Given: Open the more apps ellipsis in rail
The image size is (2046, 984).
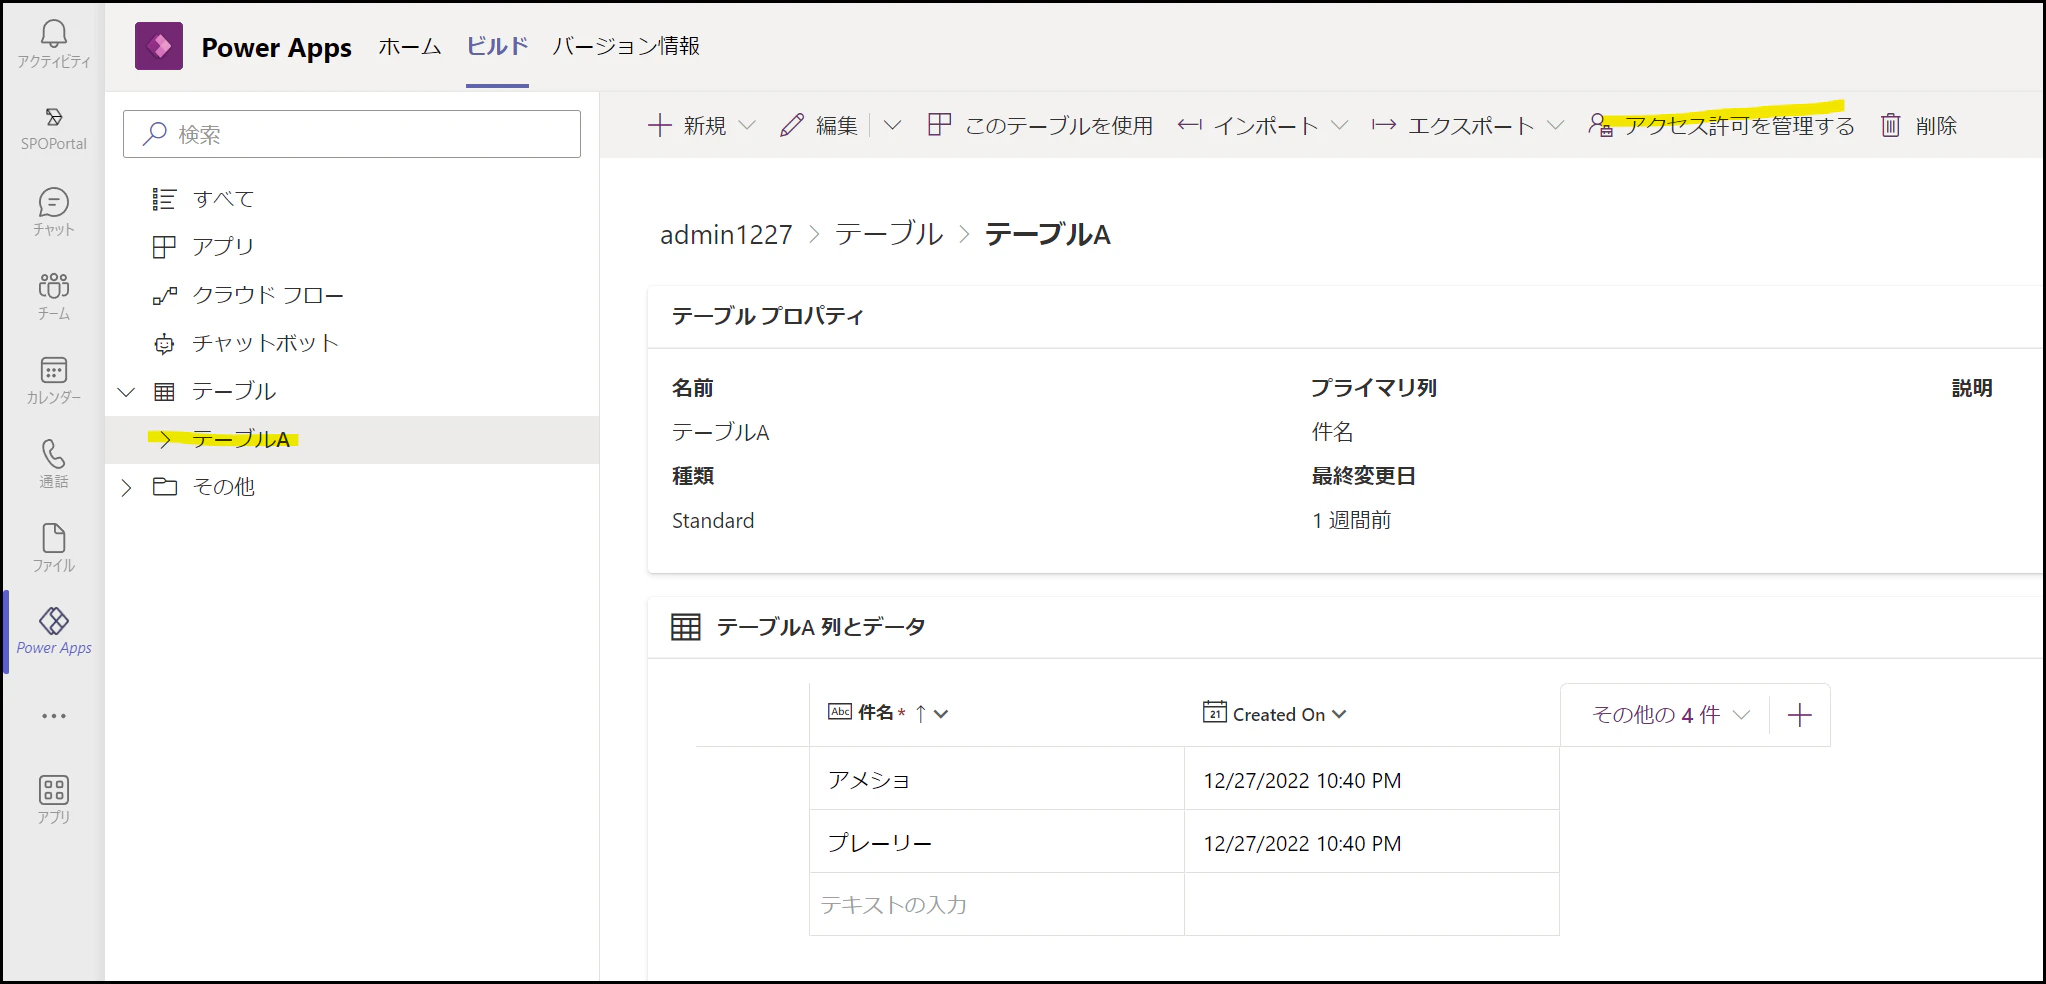Looking at the screenshot, I should click(x=54, y=716).
